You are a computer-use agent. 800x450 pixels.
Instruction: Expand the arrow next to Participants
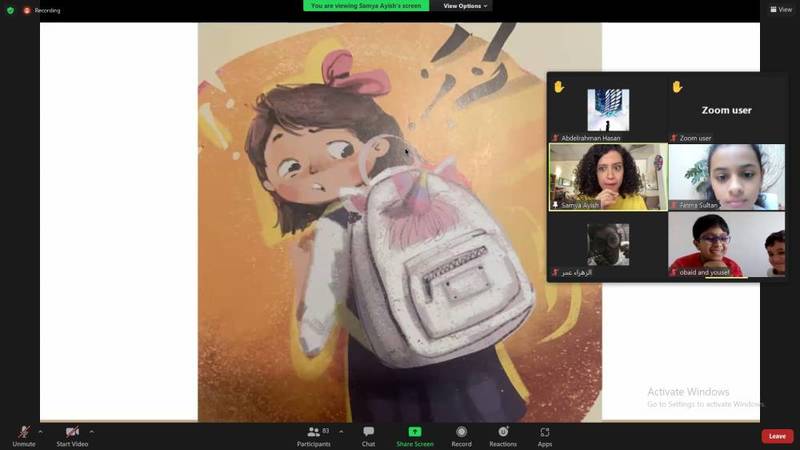pyautogui.click(x=341, y=432)
